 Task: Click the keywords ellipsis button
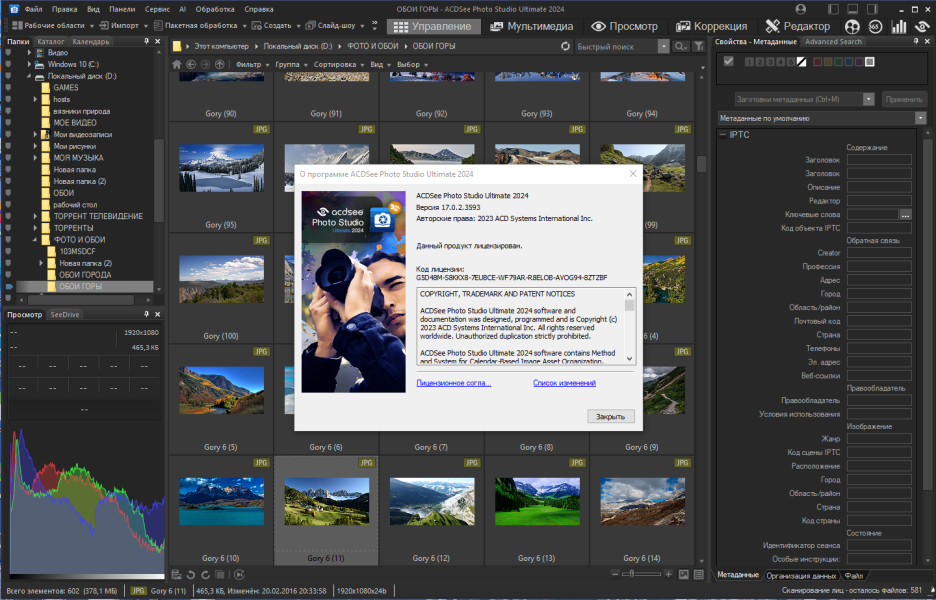(906, 214)
